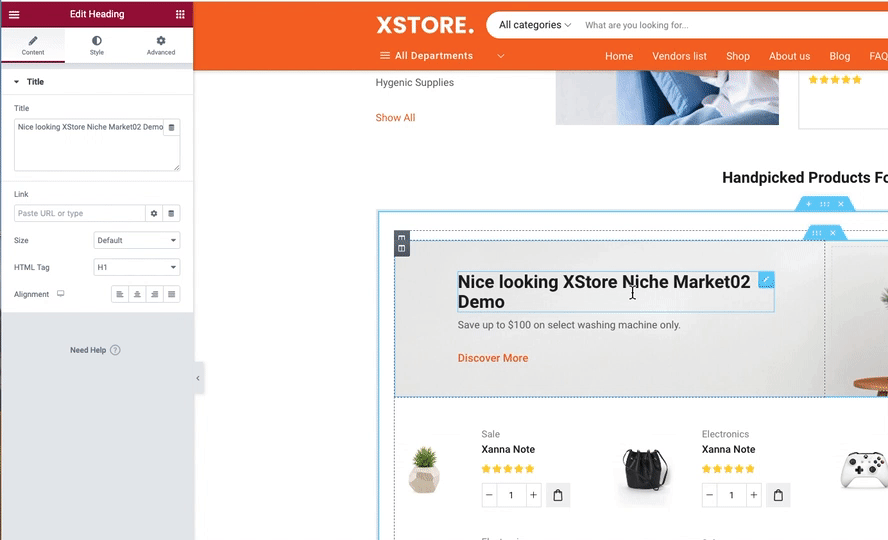Click the Show All link

395,118
